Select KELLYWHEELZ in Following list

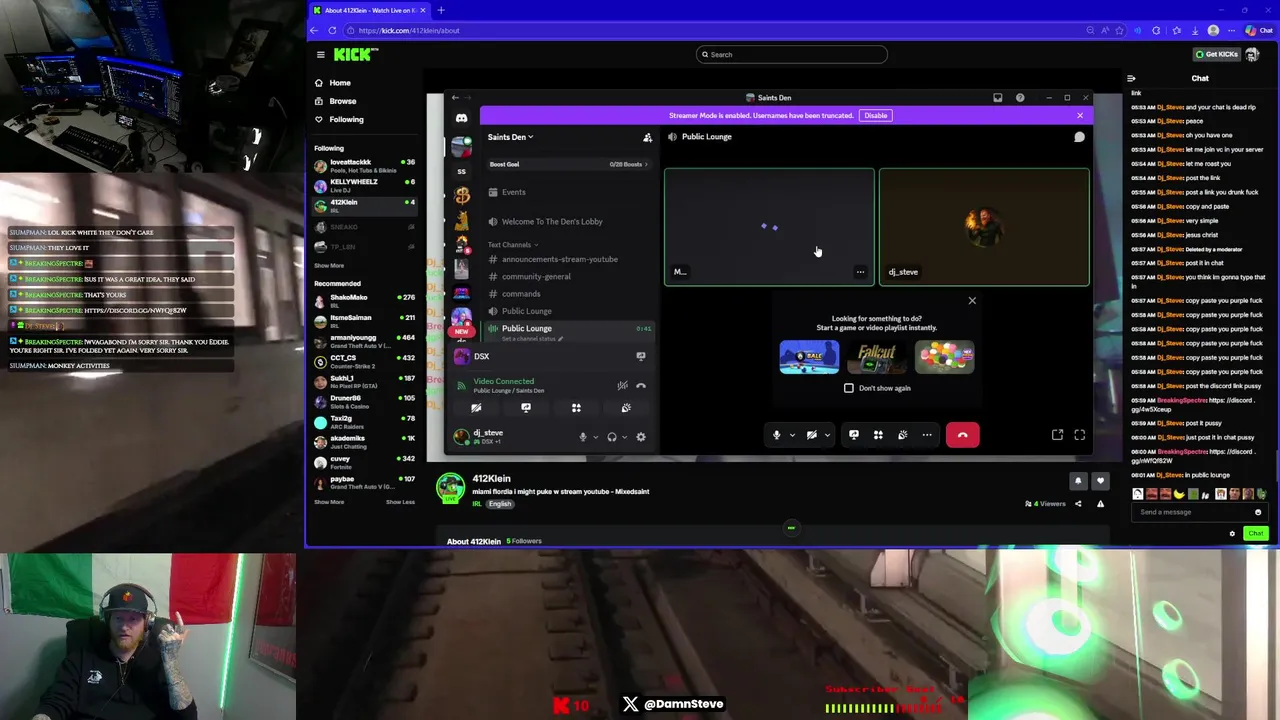364,186
